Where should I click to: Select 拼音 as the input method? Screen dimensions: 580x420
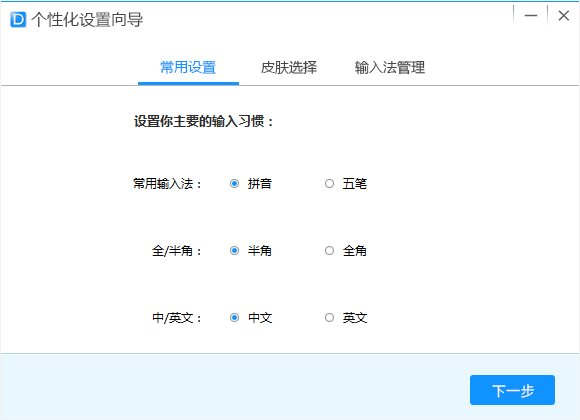[x=235, y=184]
